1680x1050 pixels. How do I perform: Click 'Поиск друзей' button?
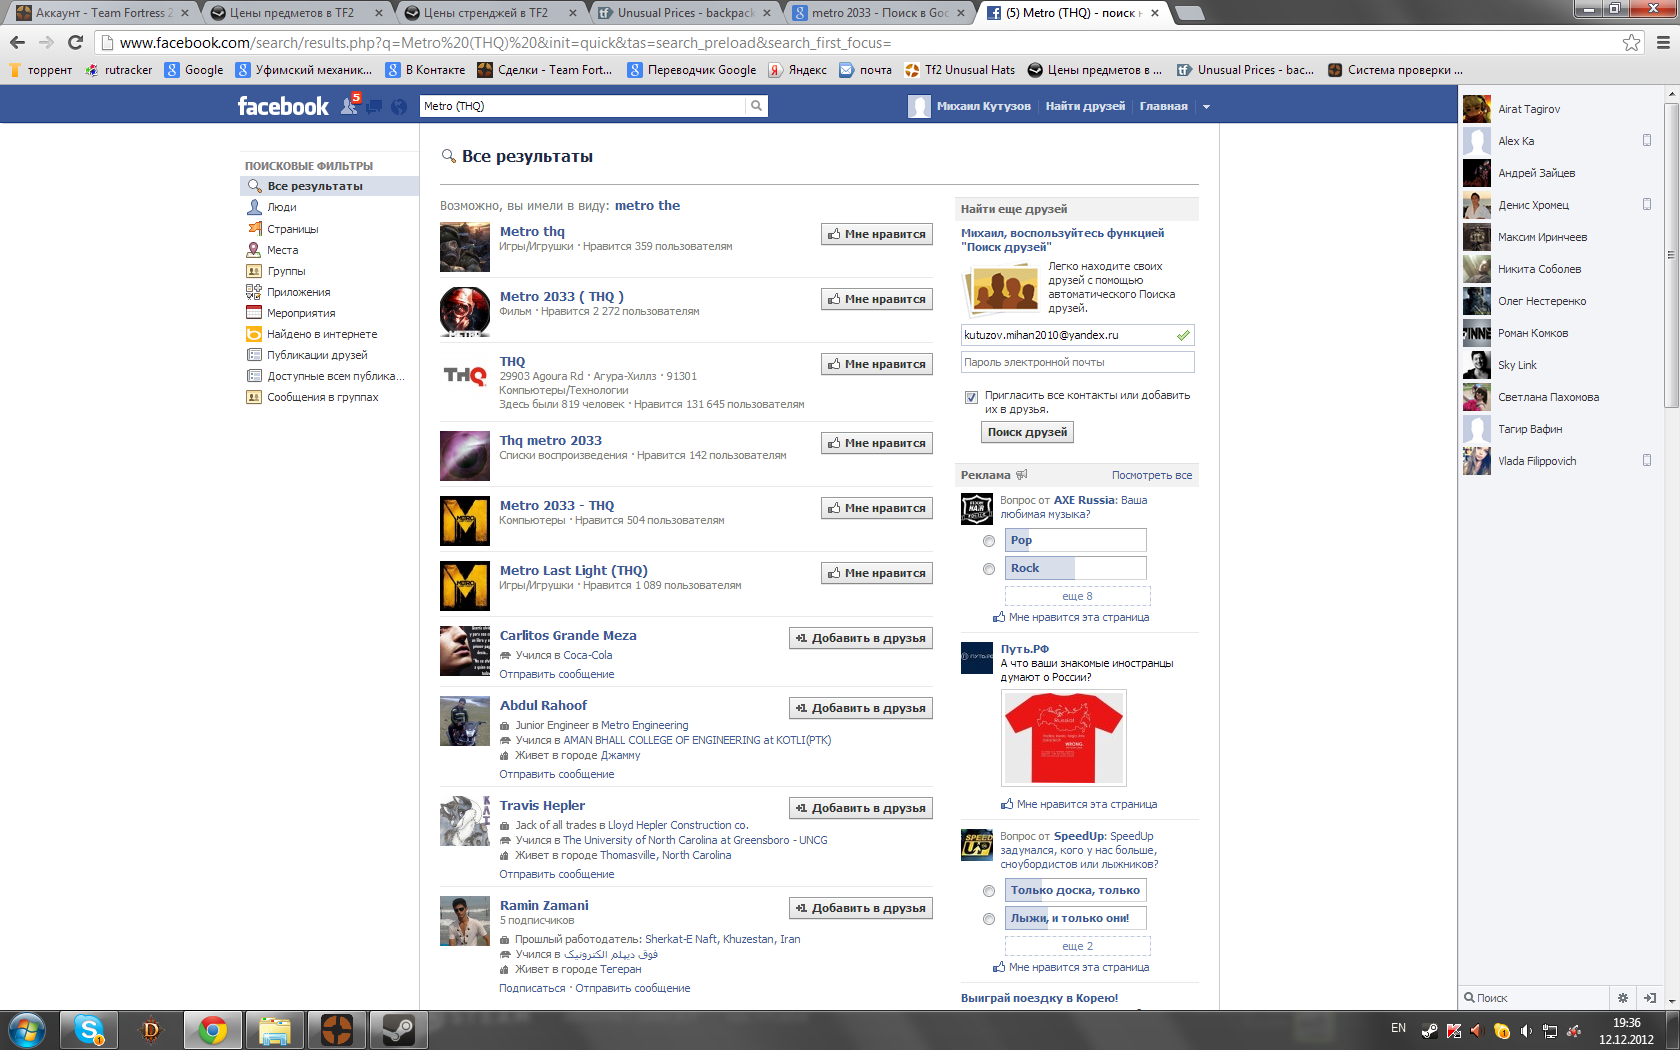click(x=1027, y=432)
